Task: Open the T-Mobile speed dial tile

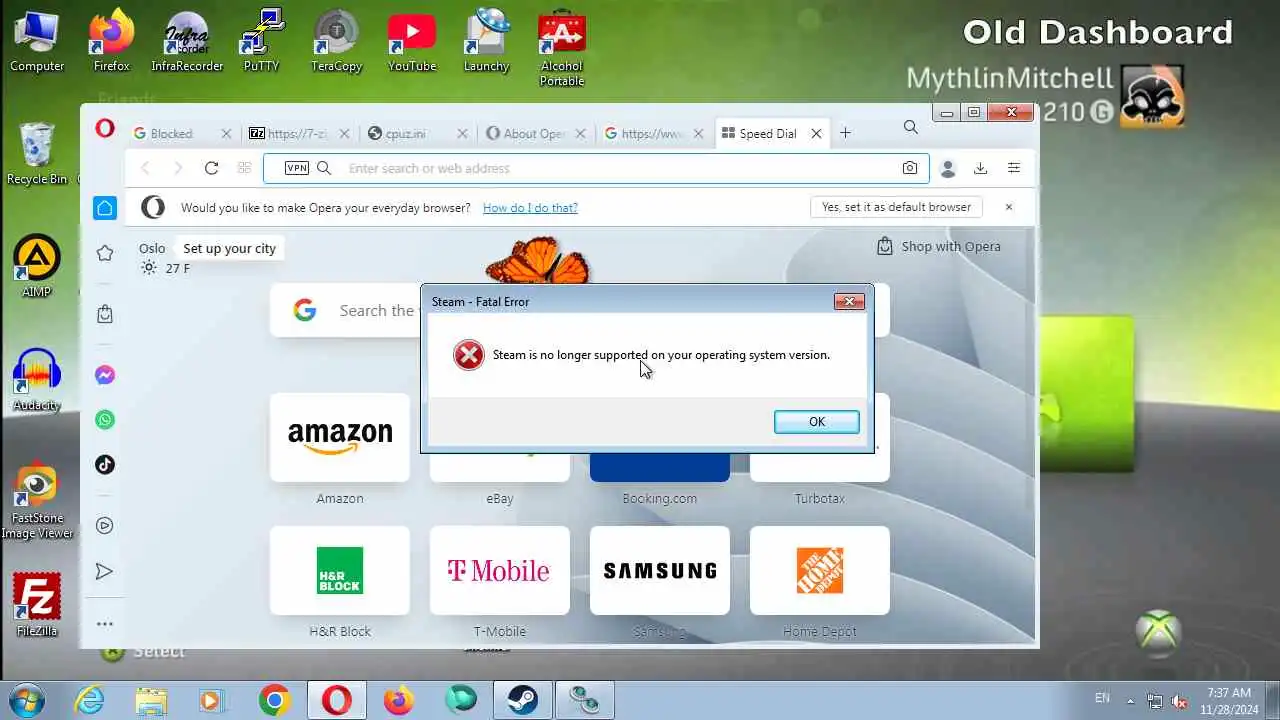Action: (x=500, y=570)
